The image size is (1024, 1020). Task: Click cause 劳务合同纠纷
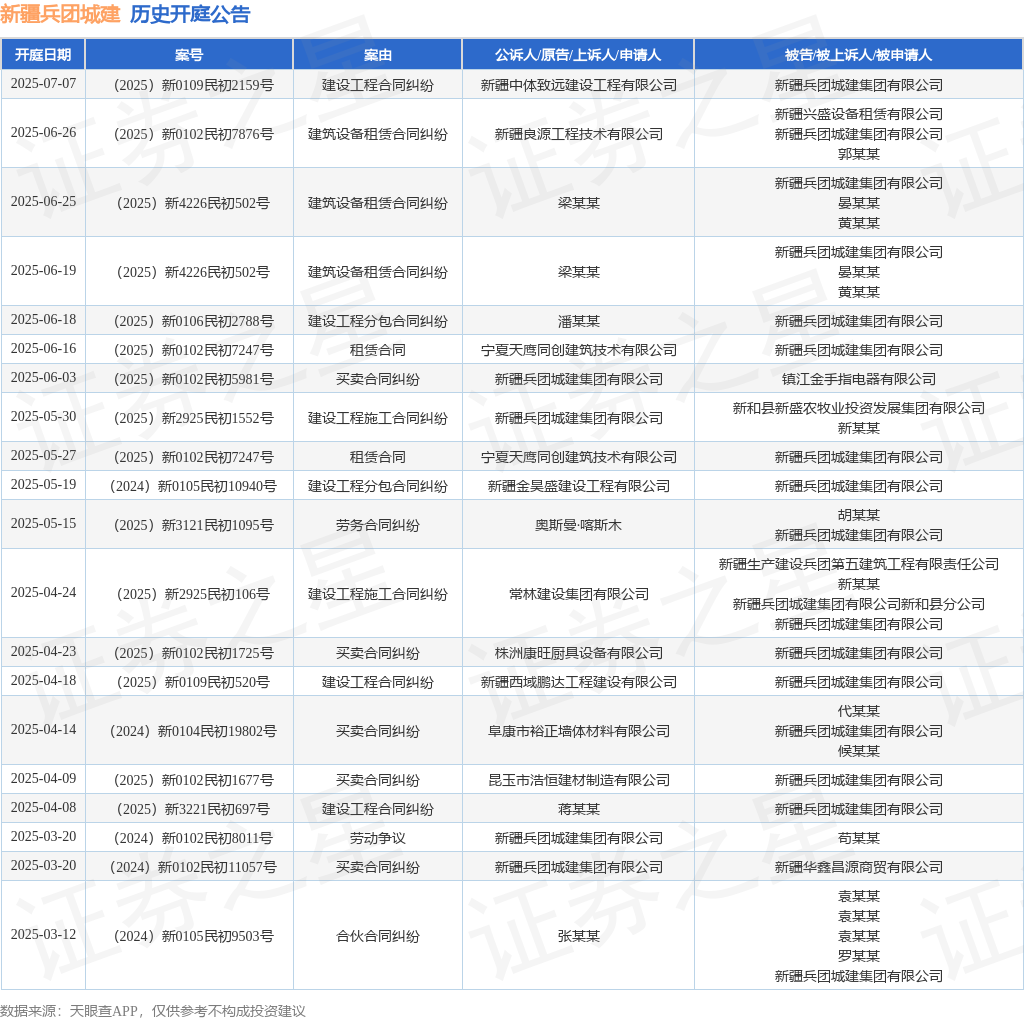(x=377, y=525)
